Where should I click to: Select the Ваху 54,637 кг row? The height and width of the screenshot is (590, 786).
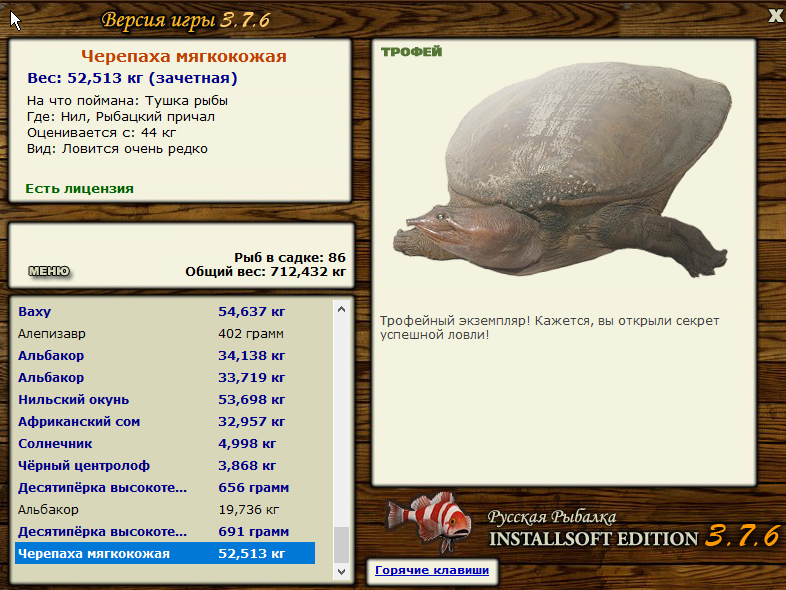click(x=165, y=311)
